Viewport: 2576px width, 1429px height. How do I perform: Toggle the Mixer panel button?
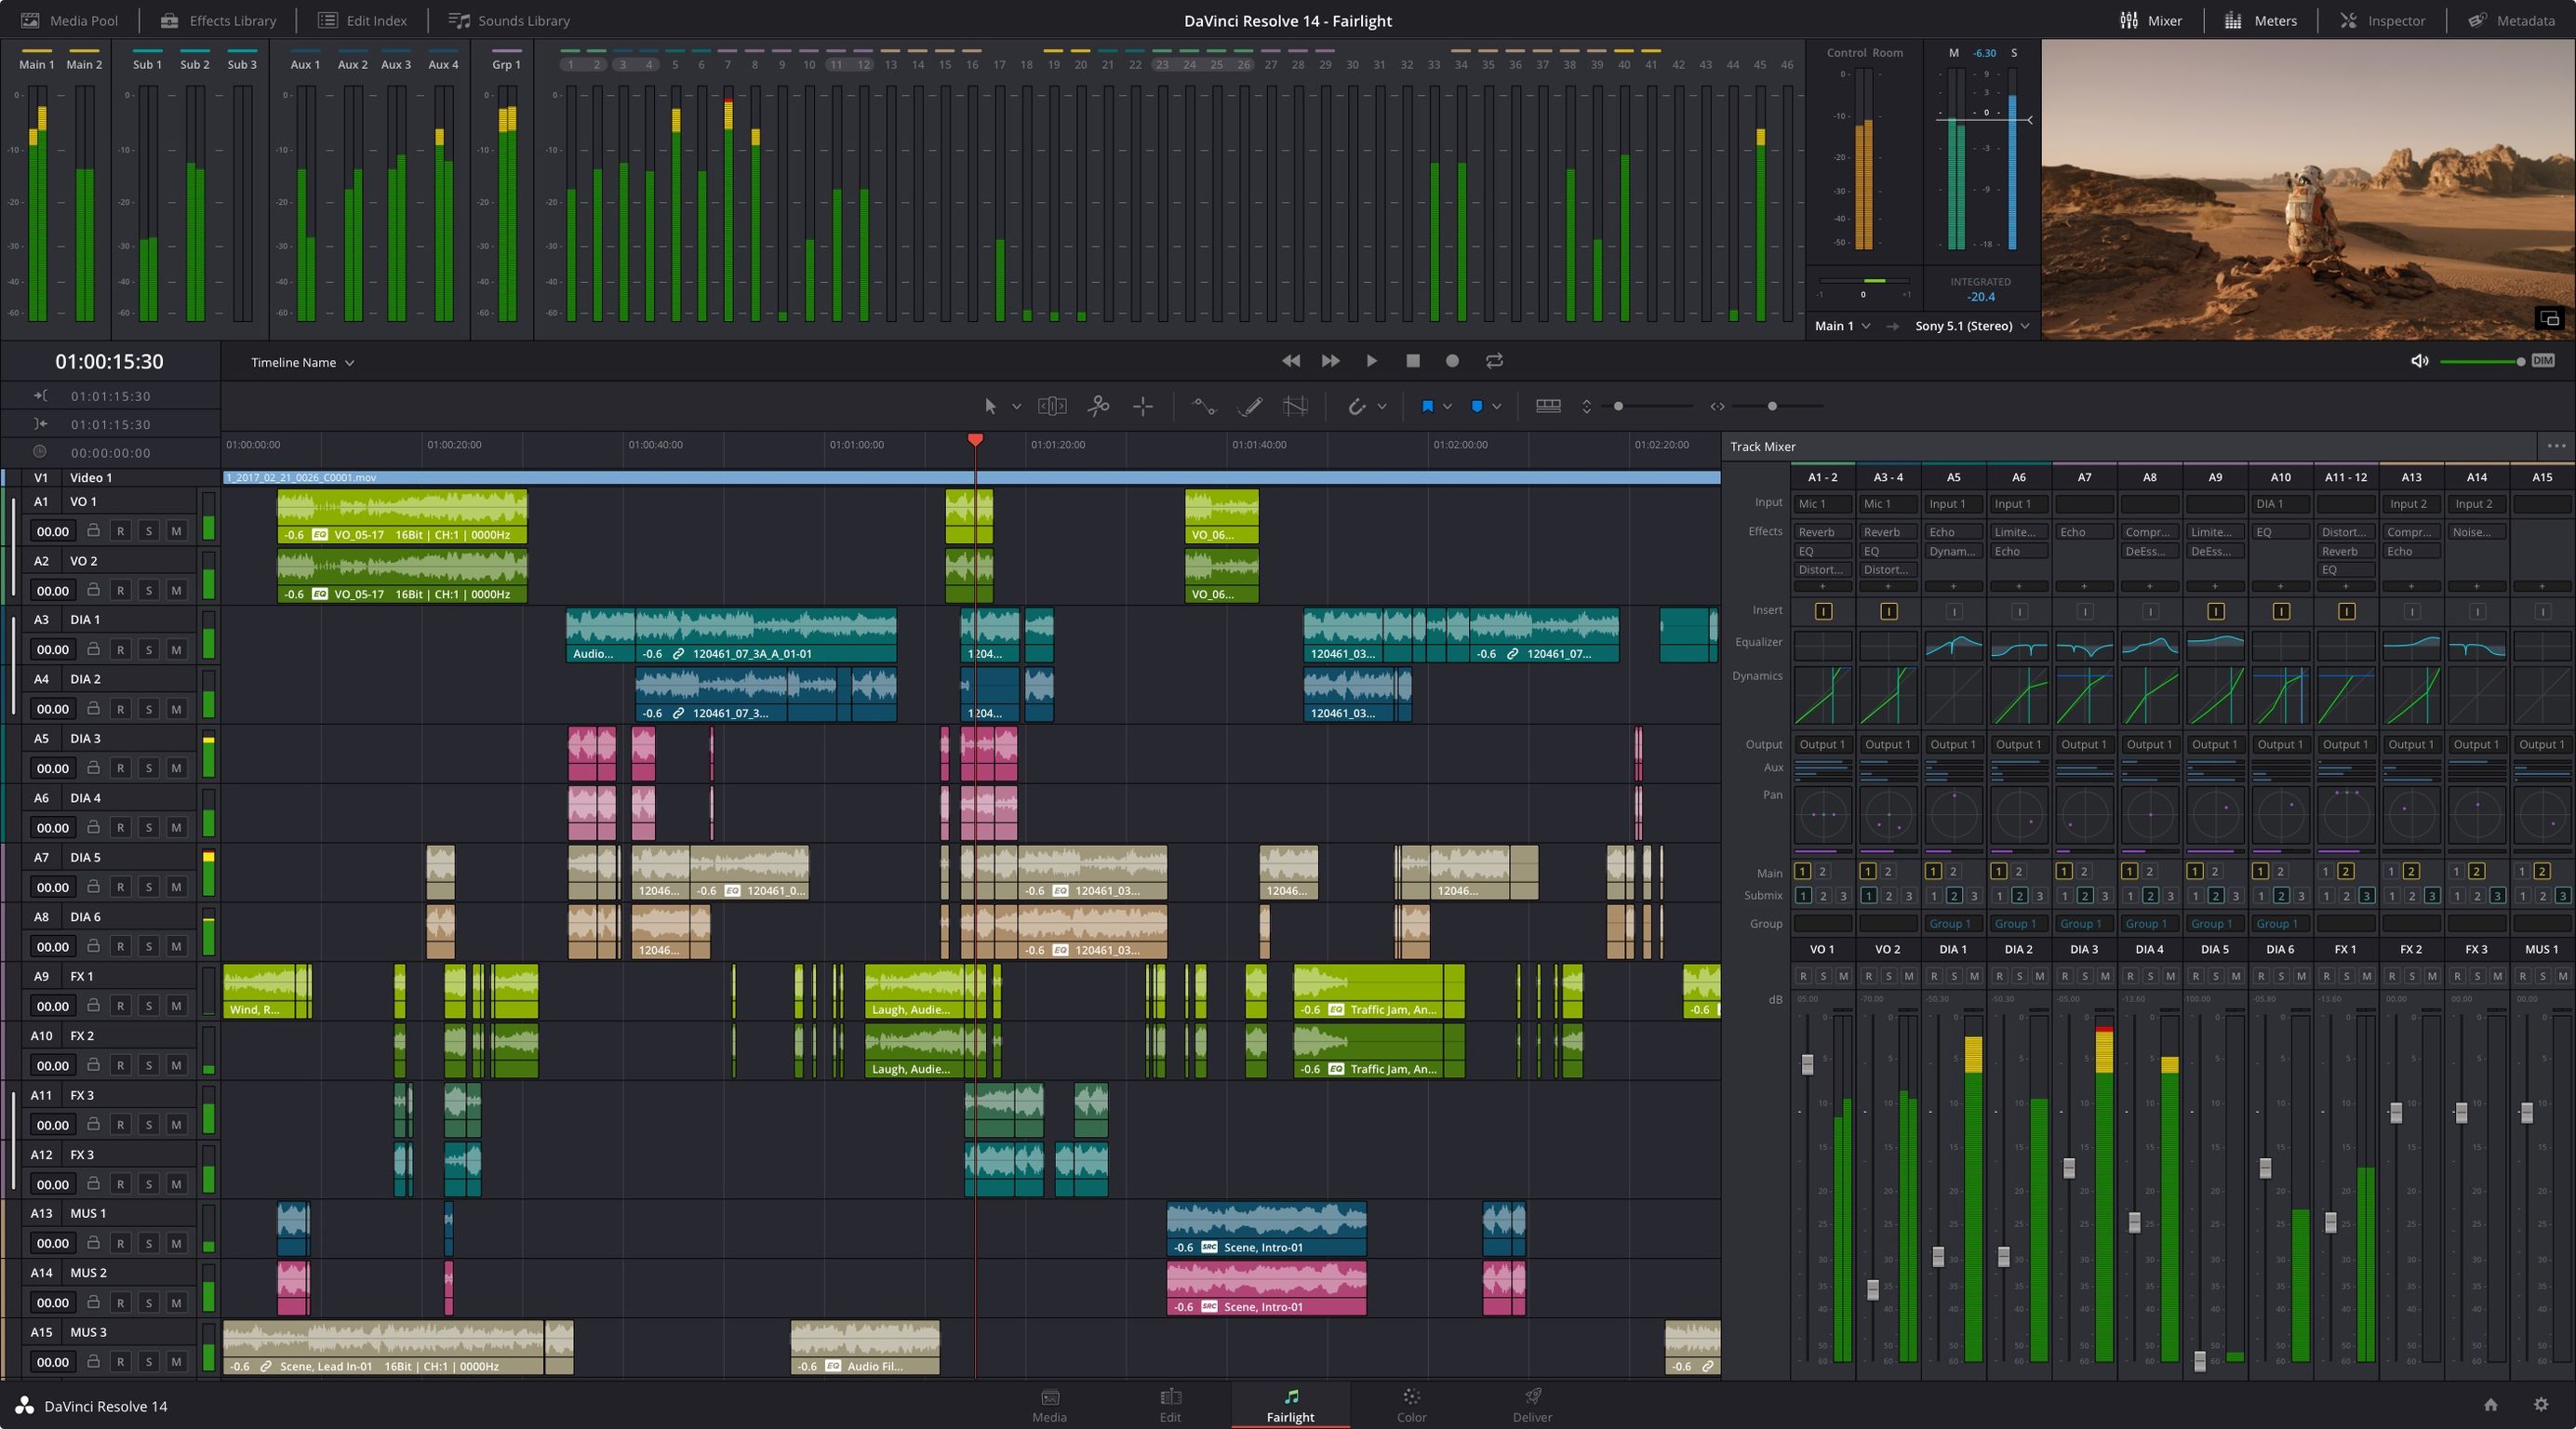tap(2151, 20)
